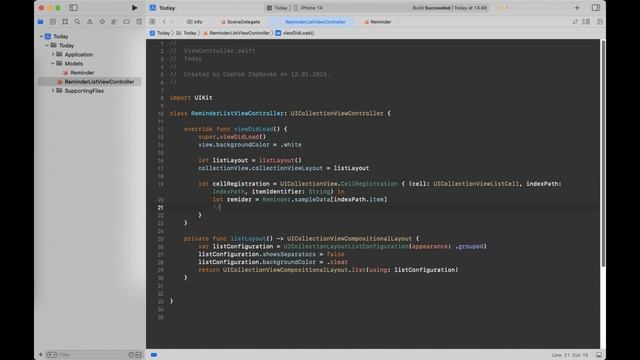Open the Report navigator icon
The height and width of the screenshot is (360, 640).
pyautogui.click(x=139, y=22)
